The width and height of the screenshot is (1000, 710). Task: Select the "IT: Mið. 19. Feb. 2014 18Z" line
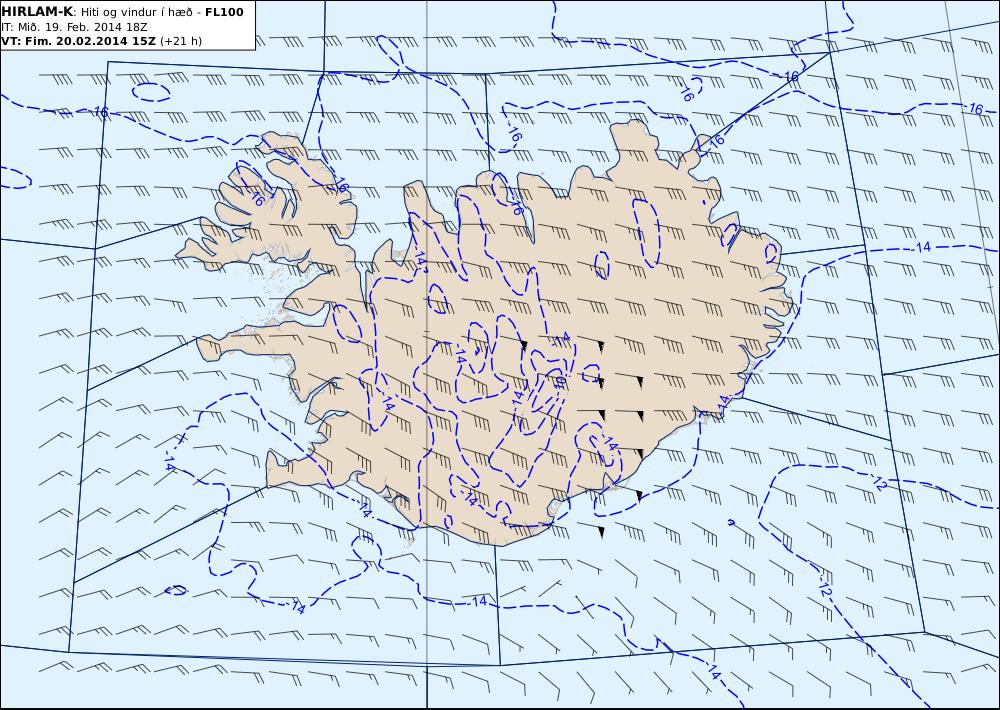pos(75,27)
